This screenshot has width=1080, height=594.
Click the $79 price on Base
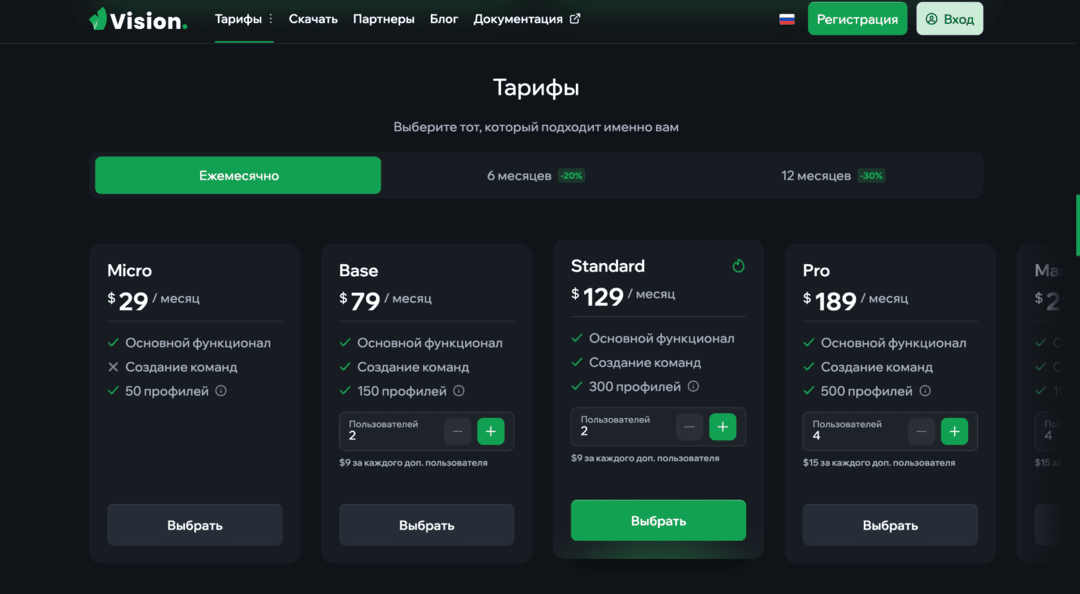pos(360,300)
